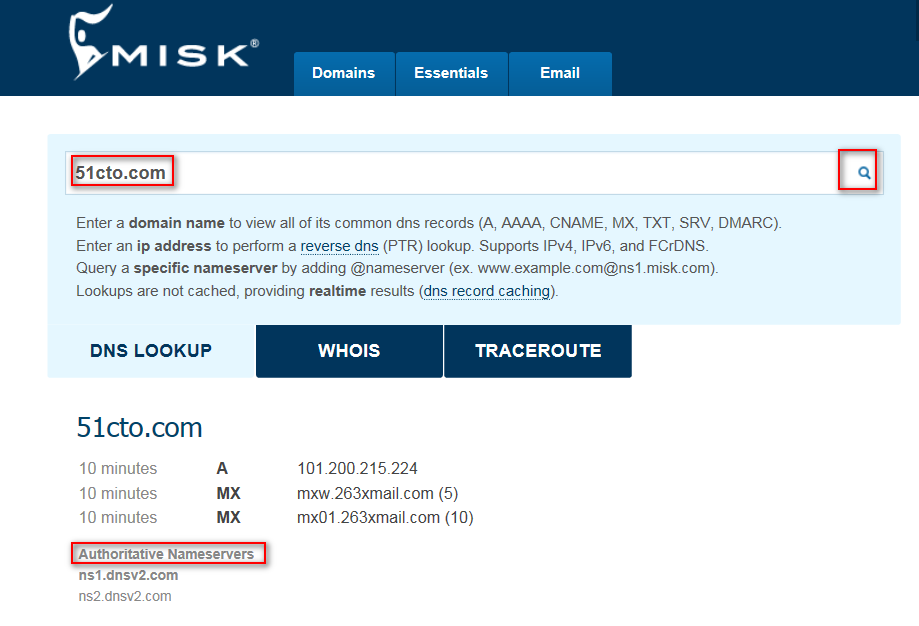Click the magnifier search icon
This screenshot has height=626, width=919.
coord(864,172)
